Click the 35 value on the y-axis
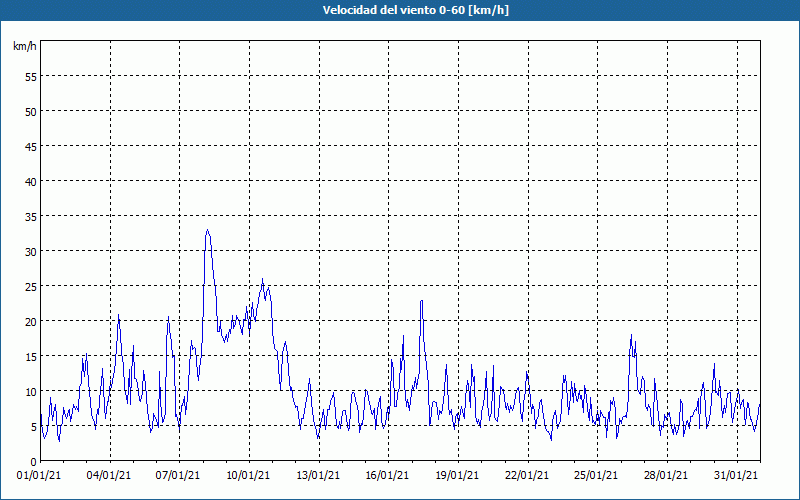800x500 pixels. (x=31, y=216)
